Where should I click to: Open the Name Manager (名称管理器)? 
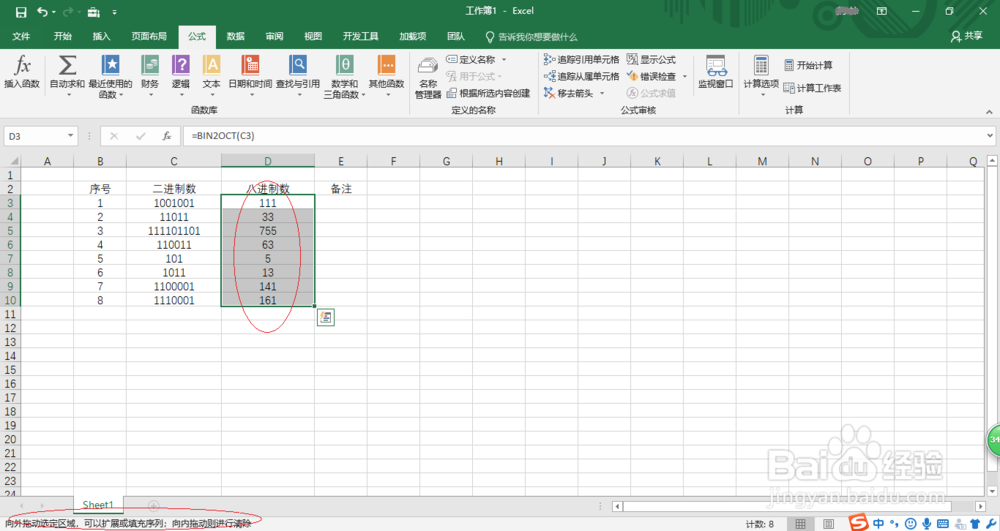click(428, 77)
